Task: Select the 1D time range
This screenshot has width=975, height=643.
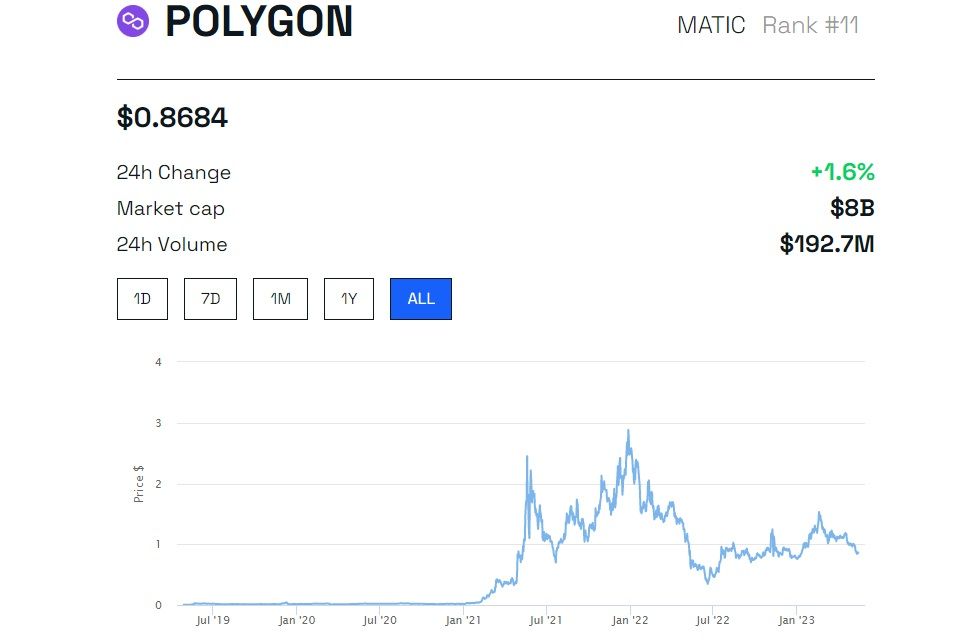Action: pos(142,299)
